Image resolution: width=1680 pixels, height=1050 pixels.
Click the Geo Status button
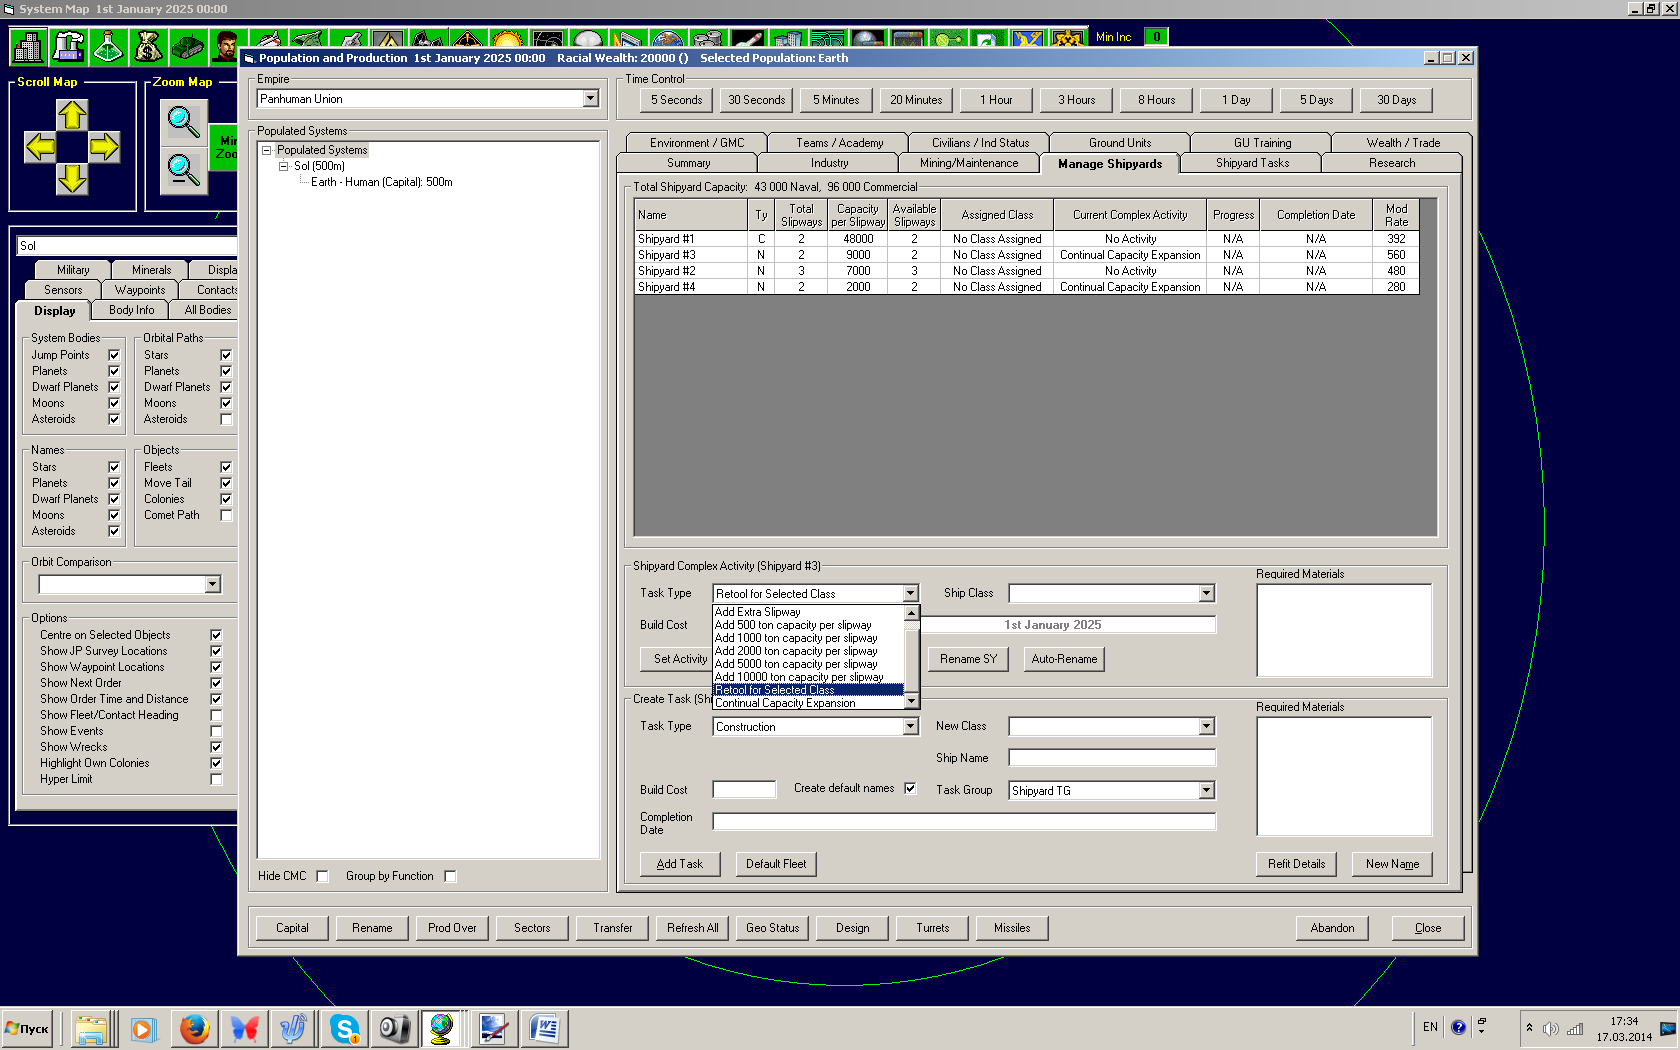[x=773, y=928]
